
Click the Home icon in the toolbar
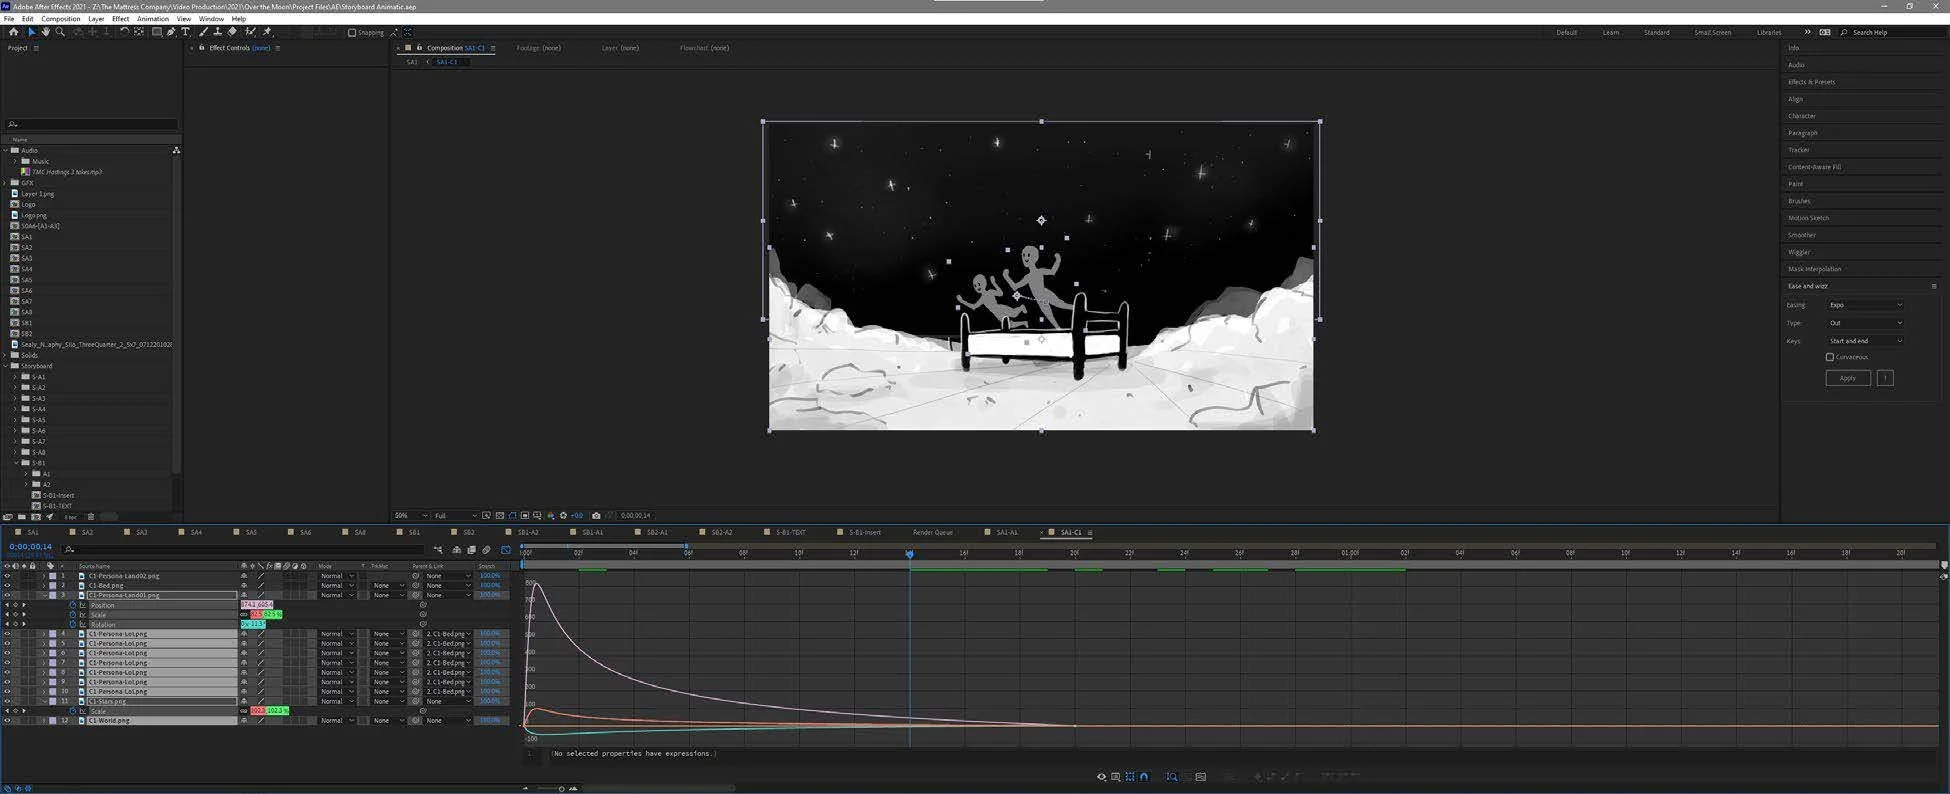tap(13, 32)
